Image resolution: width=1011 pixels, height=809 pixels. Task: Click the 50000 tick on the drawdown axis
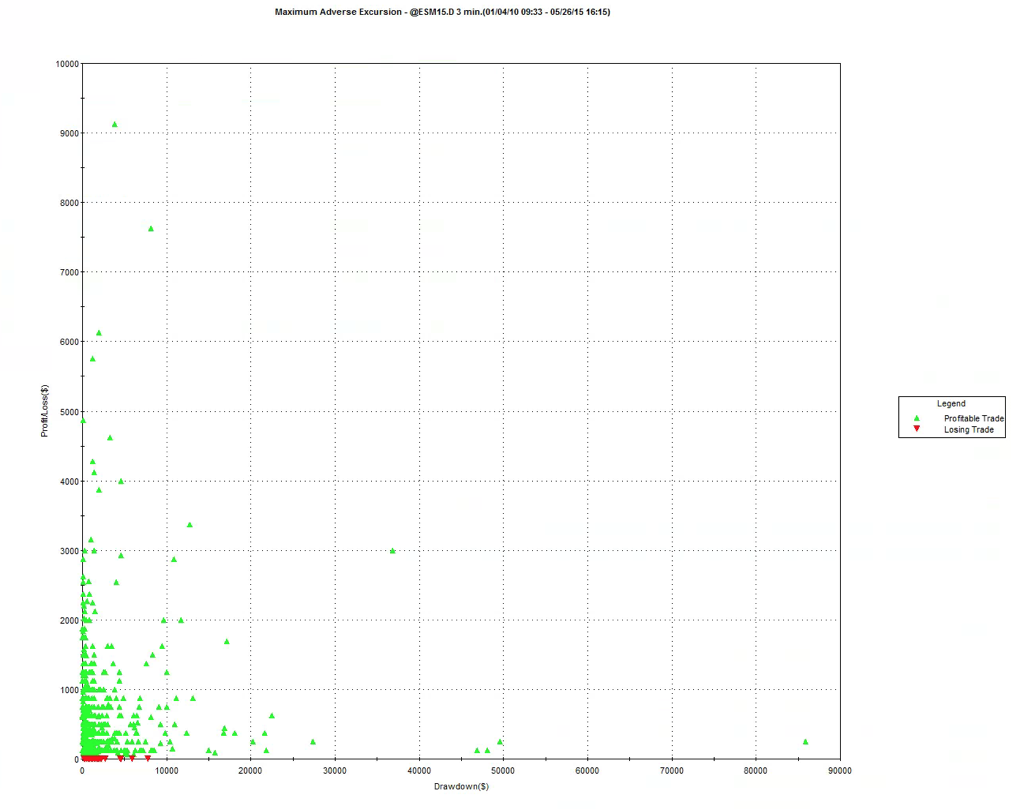coord(503,770)
